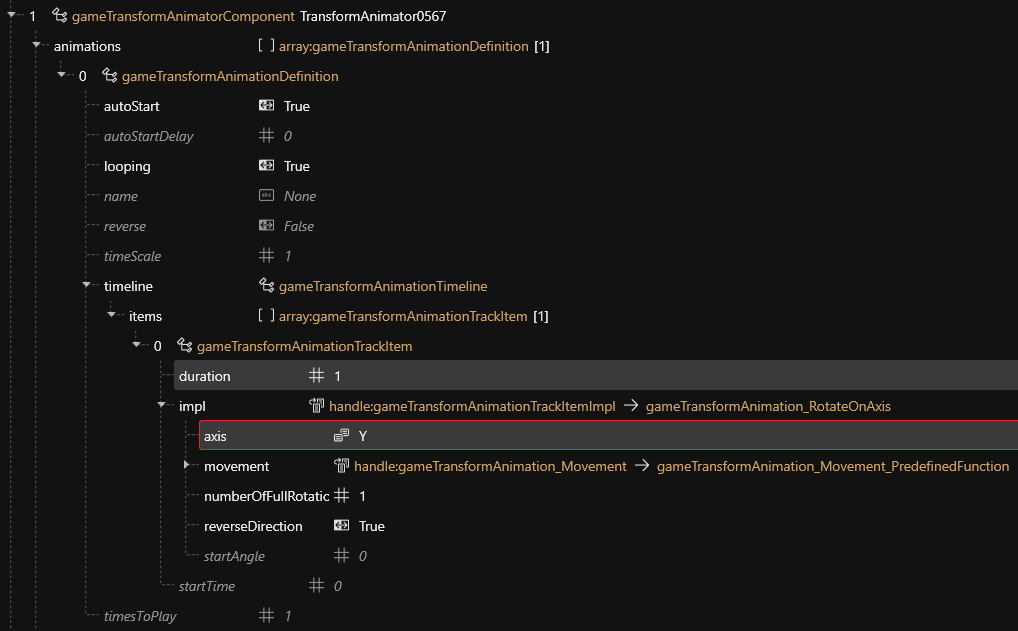This screenshot has height=631, width=1018.
Task: Select the timesToPlay property row
Action: (140, 616)
